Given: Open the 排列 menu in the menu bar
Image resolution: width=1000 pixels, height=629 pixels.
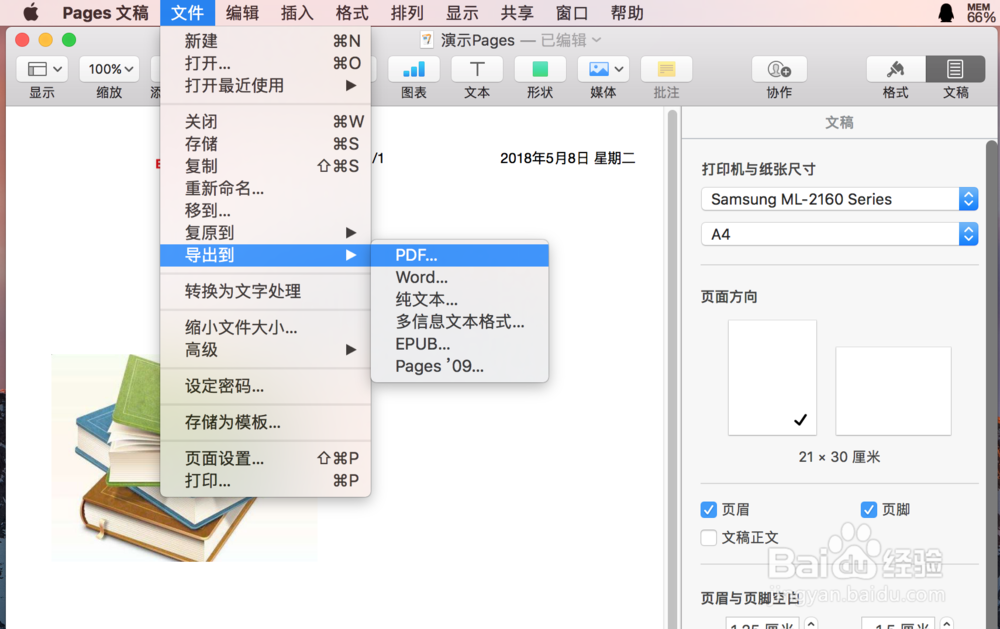Looking at the screenshot, I should [407, 13].
